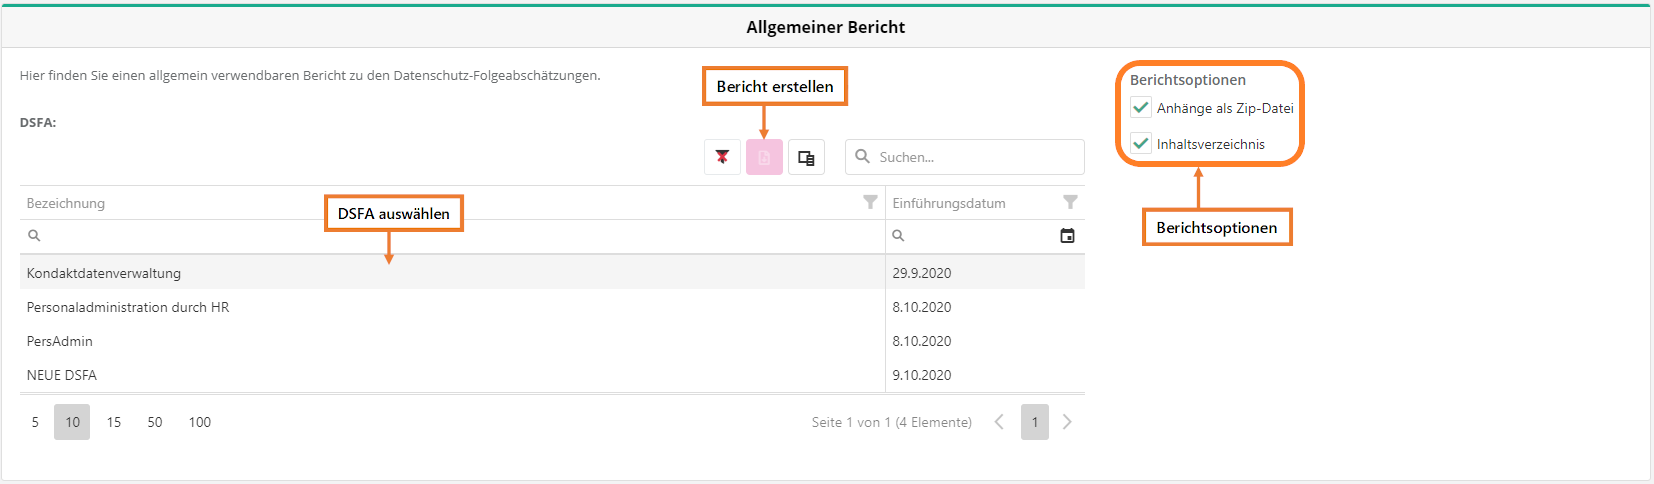Click the Einführungsdatum column filter funnel
The width and height of the screenshot is (1654, 484).
click(x=1070, y=202)
